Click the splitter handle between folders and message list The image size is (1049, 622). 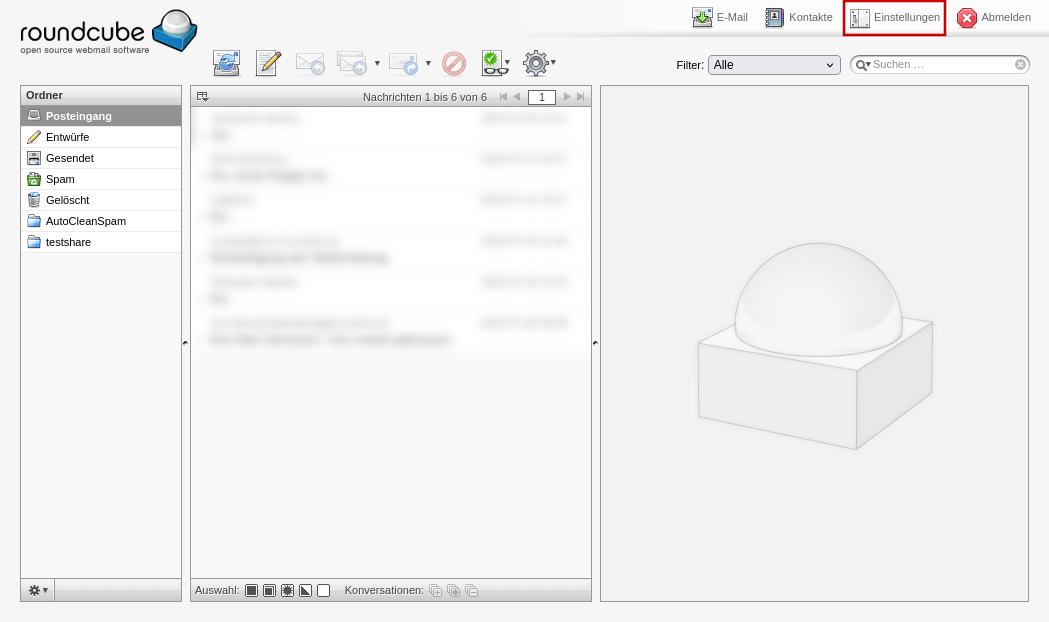coord(186,343)
